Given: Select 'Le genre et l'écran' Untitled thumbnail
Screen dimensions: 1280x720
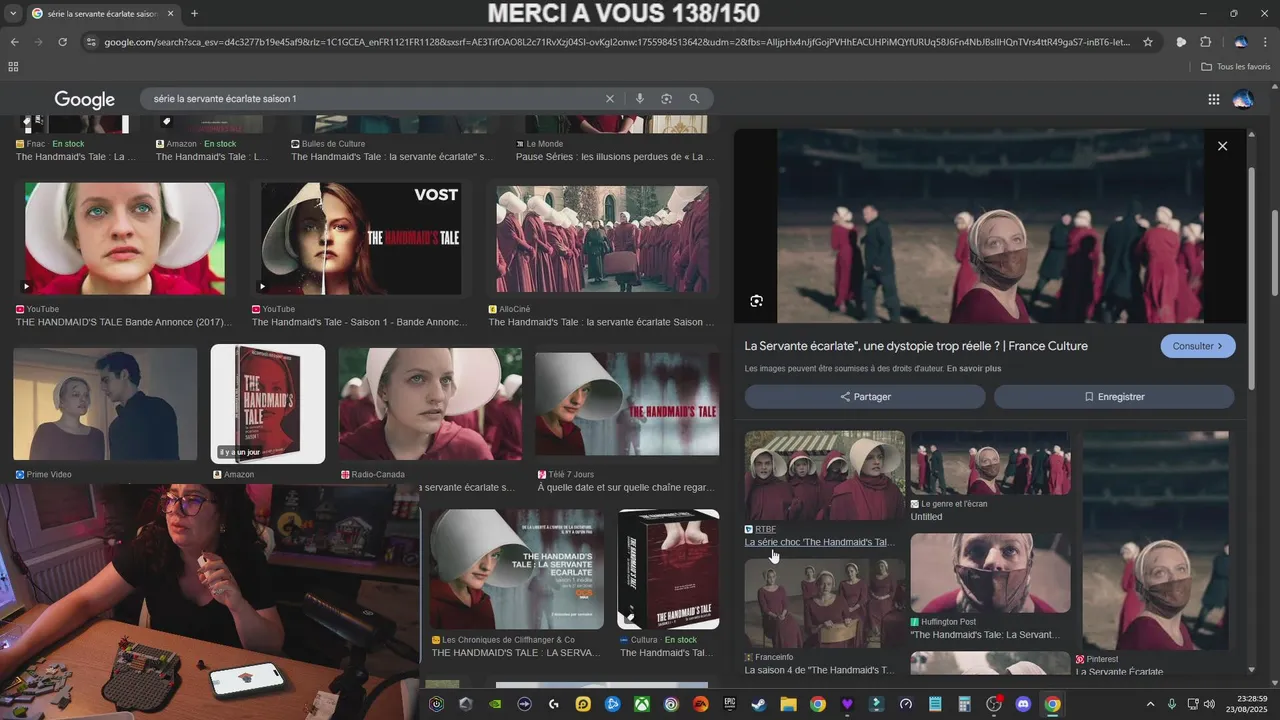Looking at the screenshot, I should [990, 463].
